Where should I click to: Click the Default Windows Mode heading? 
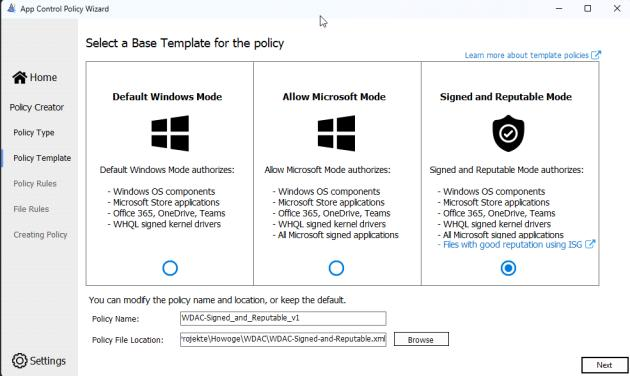(x=167, y=97)
